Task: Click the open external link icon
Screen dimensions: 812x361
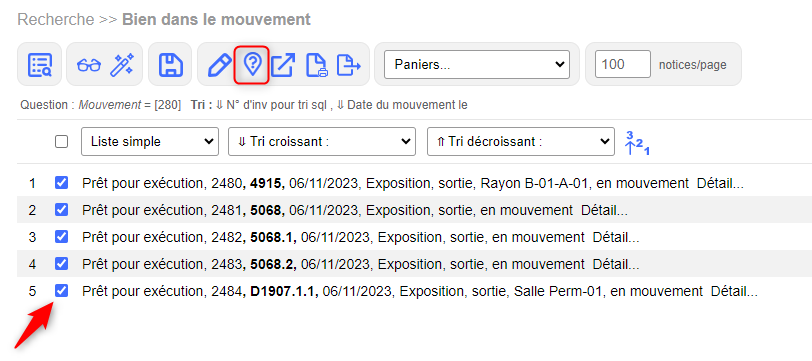Action: pos(283,65)
